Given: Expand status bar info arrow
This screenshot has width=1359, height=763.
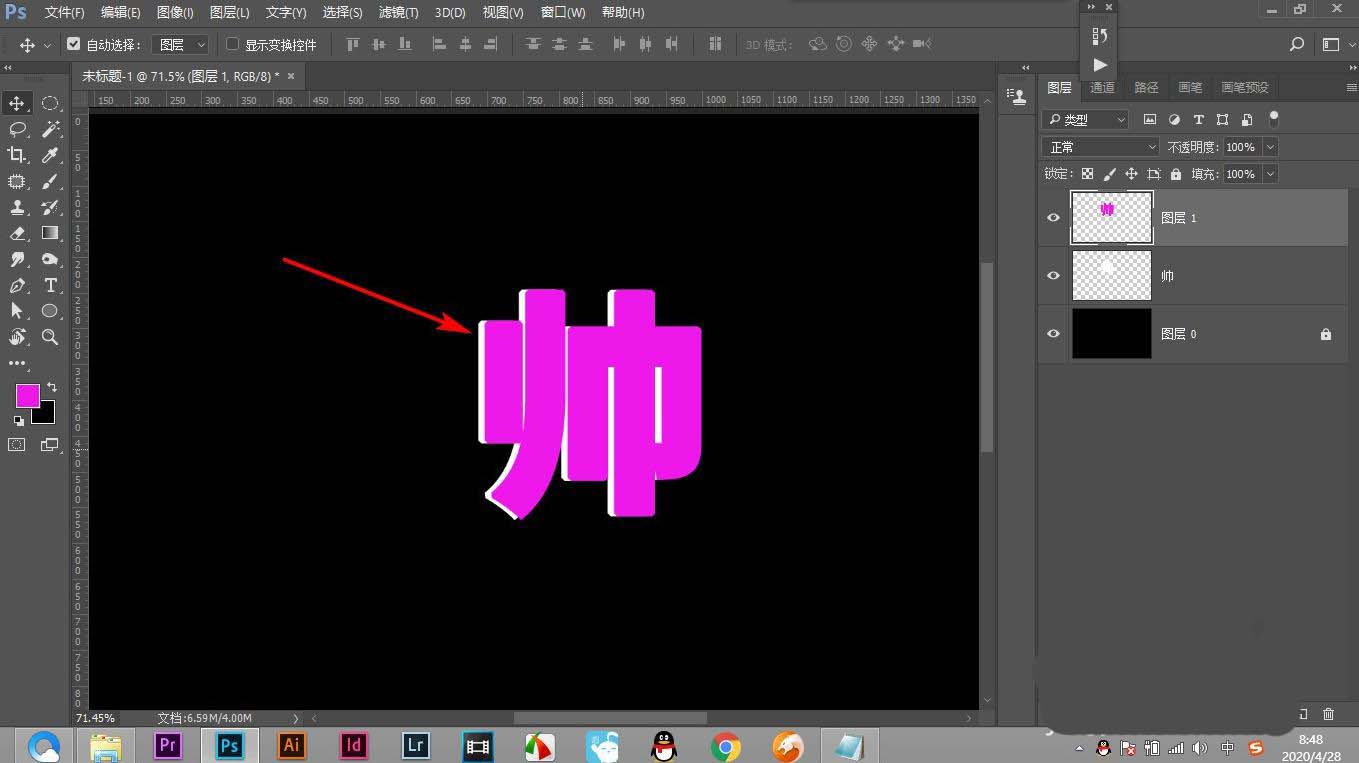Looking at the screenshot, I should pyautogui.click(x=295, y=718).
